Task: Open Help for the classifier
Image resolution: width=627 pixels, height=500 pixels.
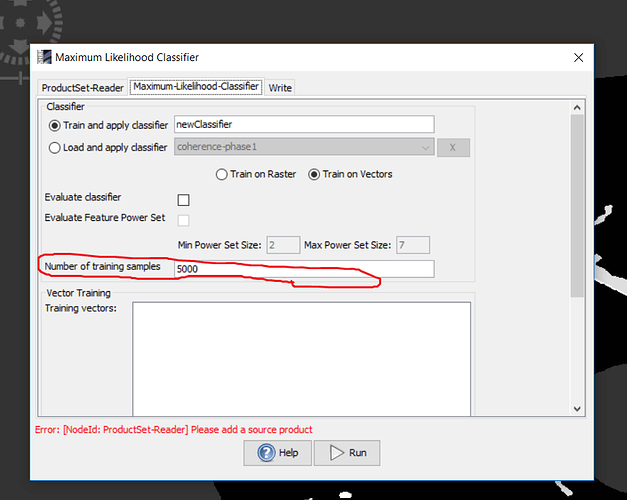Action: 278,453
